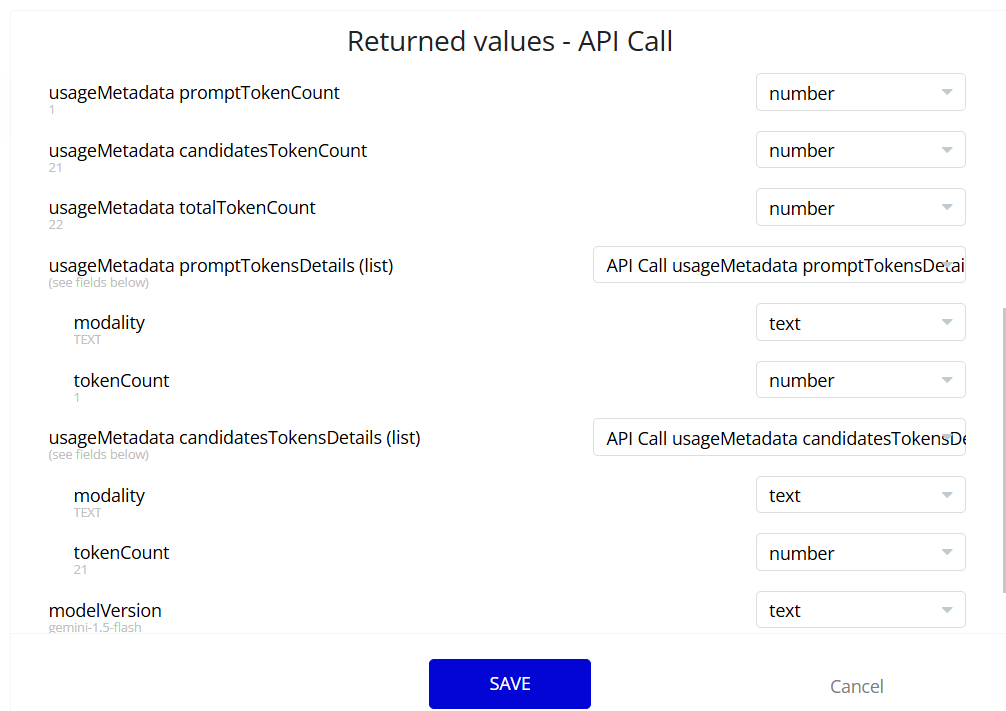Click the candidatesTokenCount dropdown arrow icon
1006x711 pixels.
click(x=946, y=150)
